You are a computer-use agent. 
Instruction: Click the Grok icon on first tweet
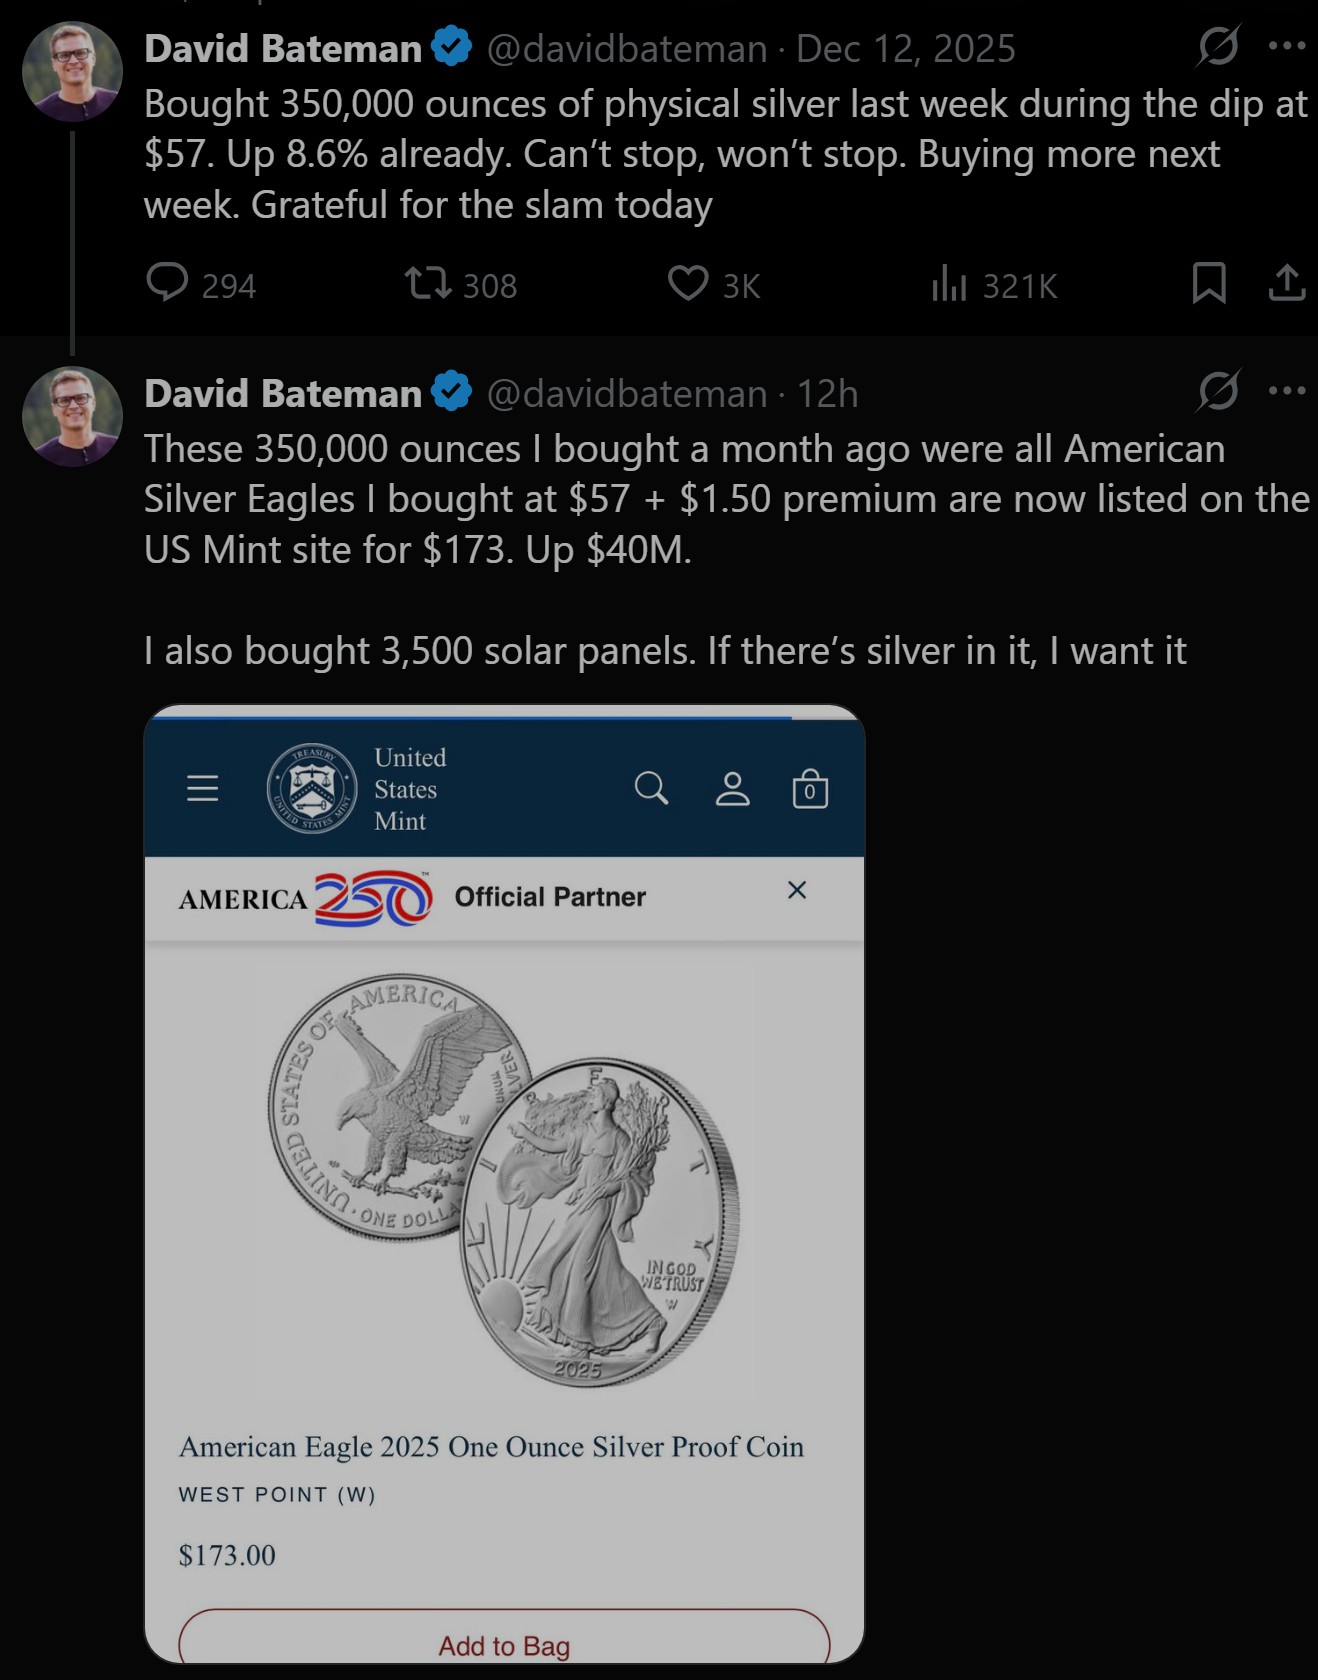(1219, 46)
